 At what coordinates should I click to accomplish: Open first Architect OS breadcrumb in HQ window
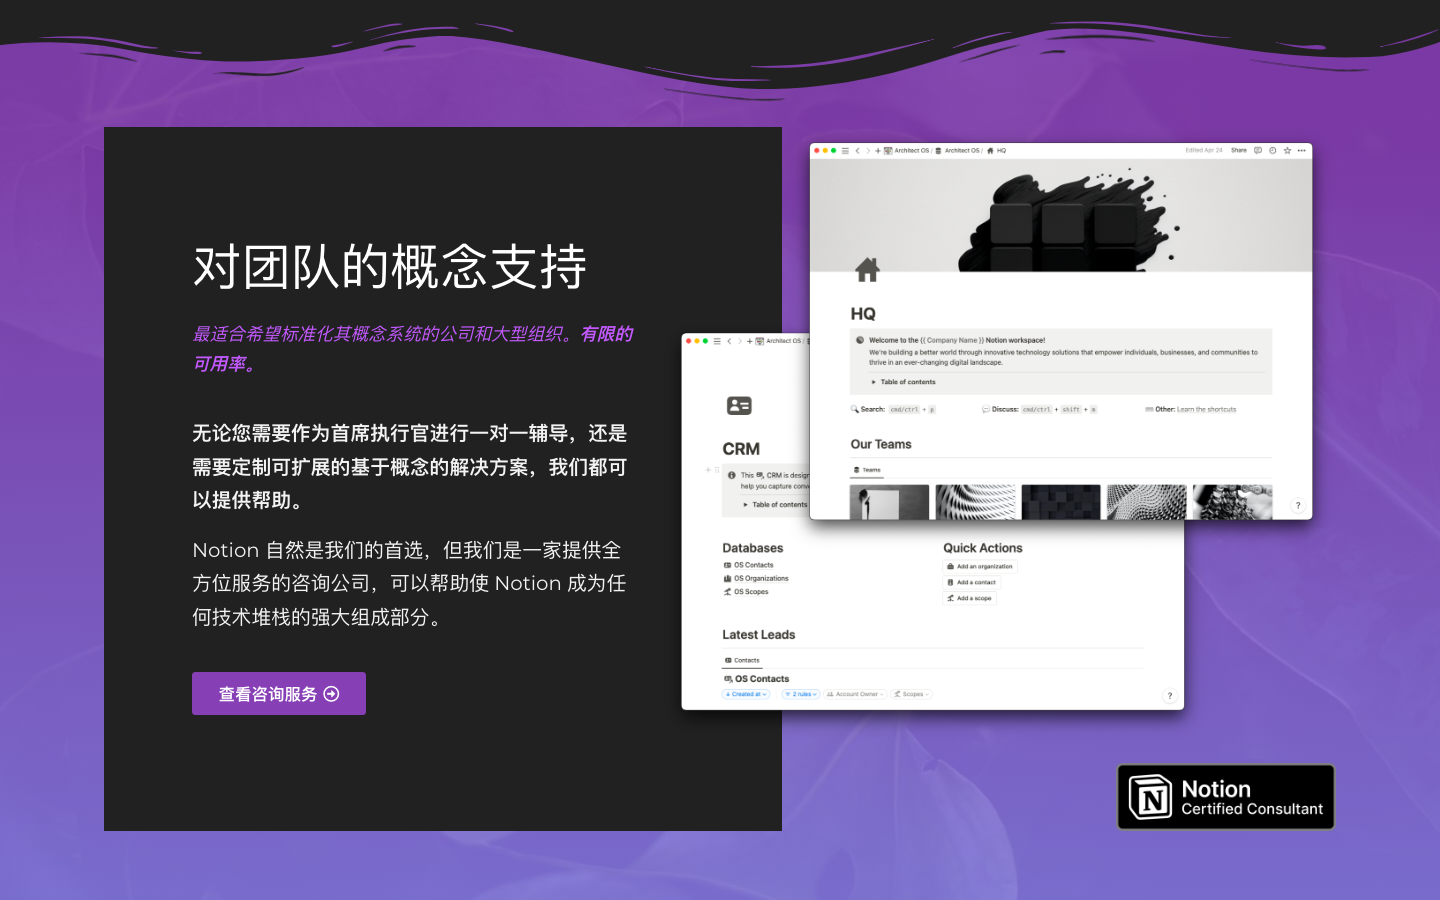click(x=907, y=150)
